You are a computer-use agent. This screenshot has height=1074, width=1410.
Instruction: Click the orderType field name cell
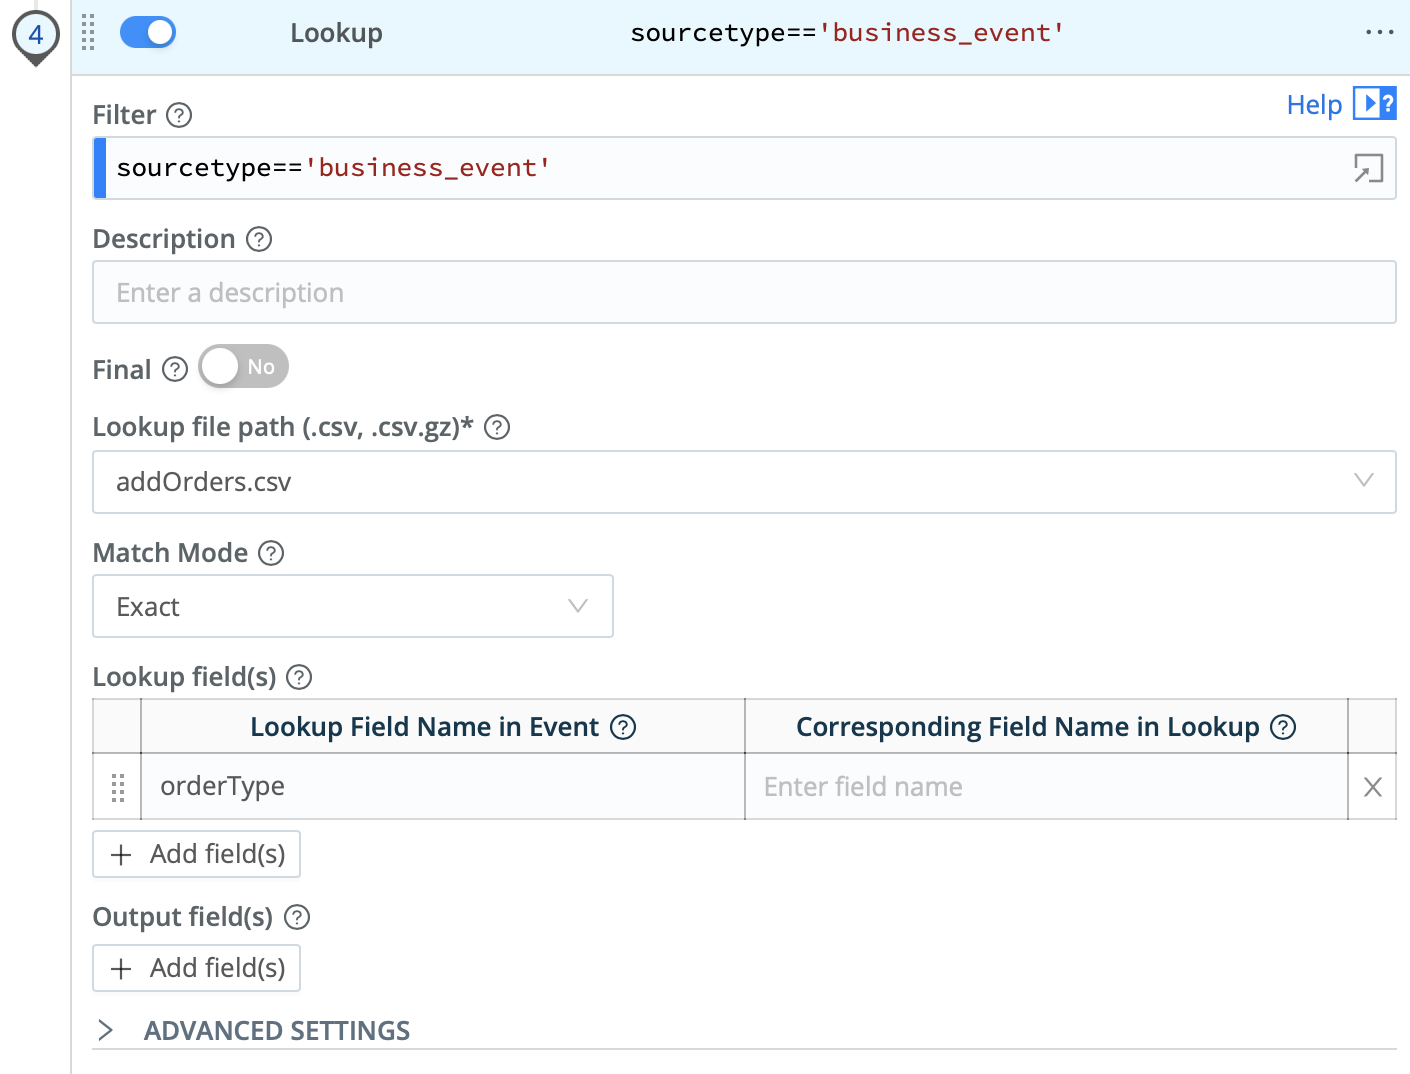(x=443, y=786)
